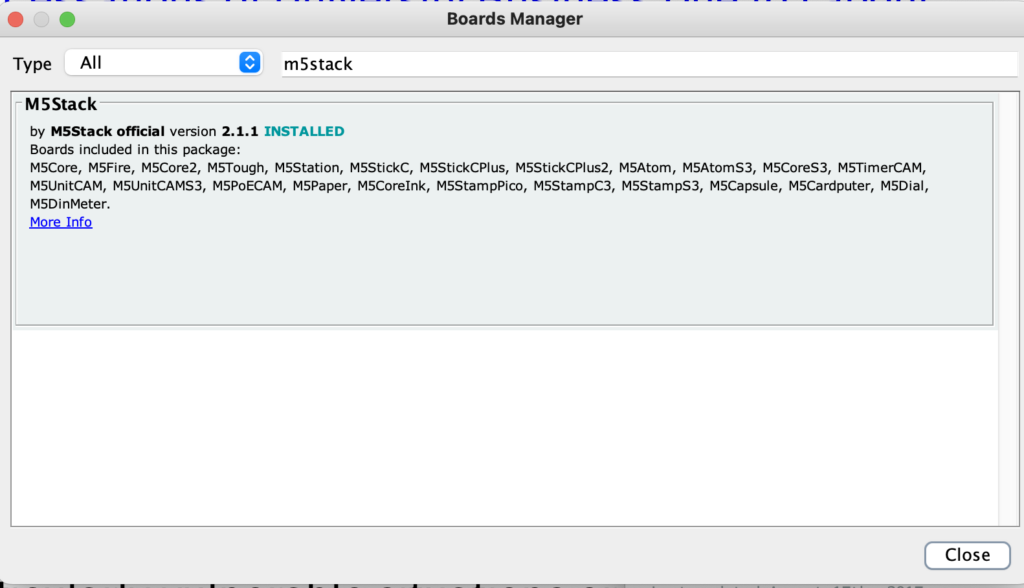Click the teal INSTALLED status label
This screenshot has height=588, width=1024.
(304, 131)
